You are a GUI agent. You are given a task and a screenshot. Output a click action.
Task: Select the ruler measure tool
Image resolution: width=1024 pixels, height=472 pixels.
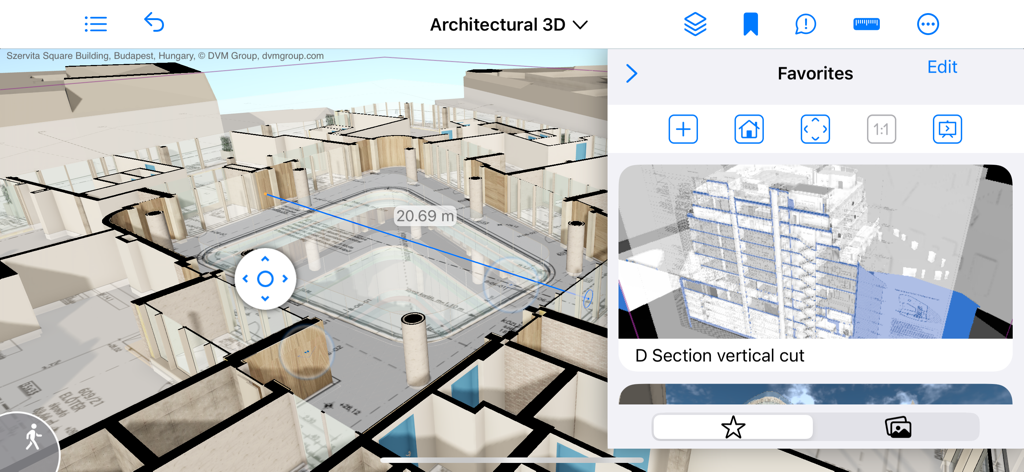coord(867,24)
